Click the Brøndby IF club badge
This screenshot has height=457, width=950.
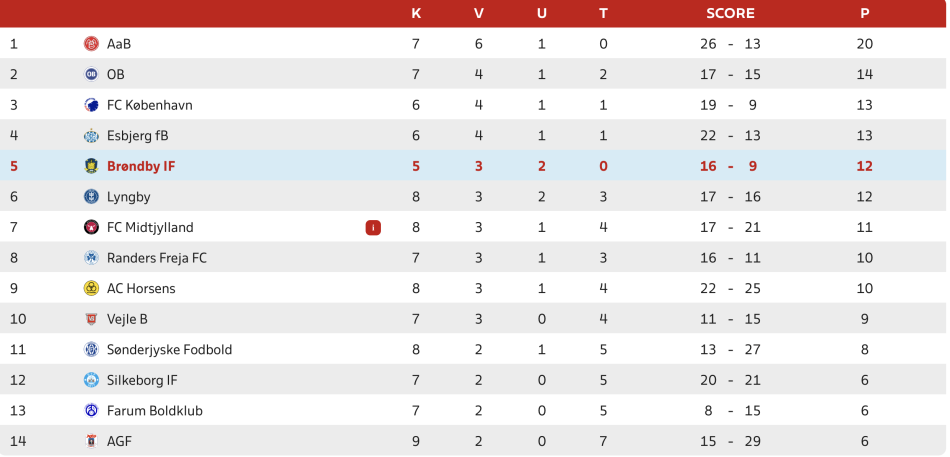click(x=91, y=166)
